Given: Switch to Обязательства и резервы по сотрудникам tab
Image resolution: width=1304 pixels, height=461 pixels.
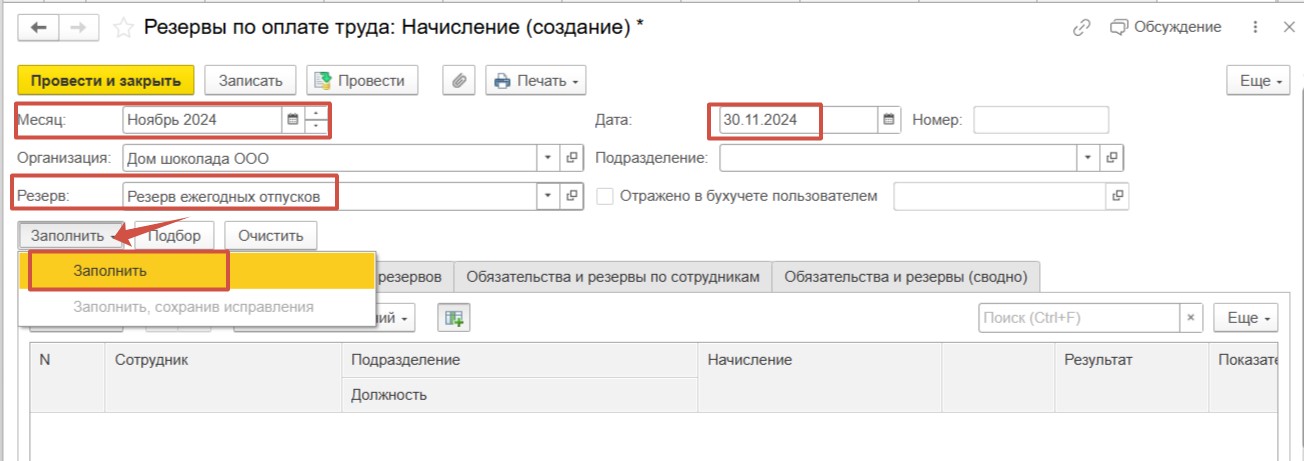Looking at the screenshot, I should point(613,276).
